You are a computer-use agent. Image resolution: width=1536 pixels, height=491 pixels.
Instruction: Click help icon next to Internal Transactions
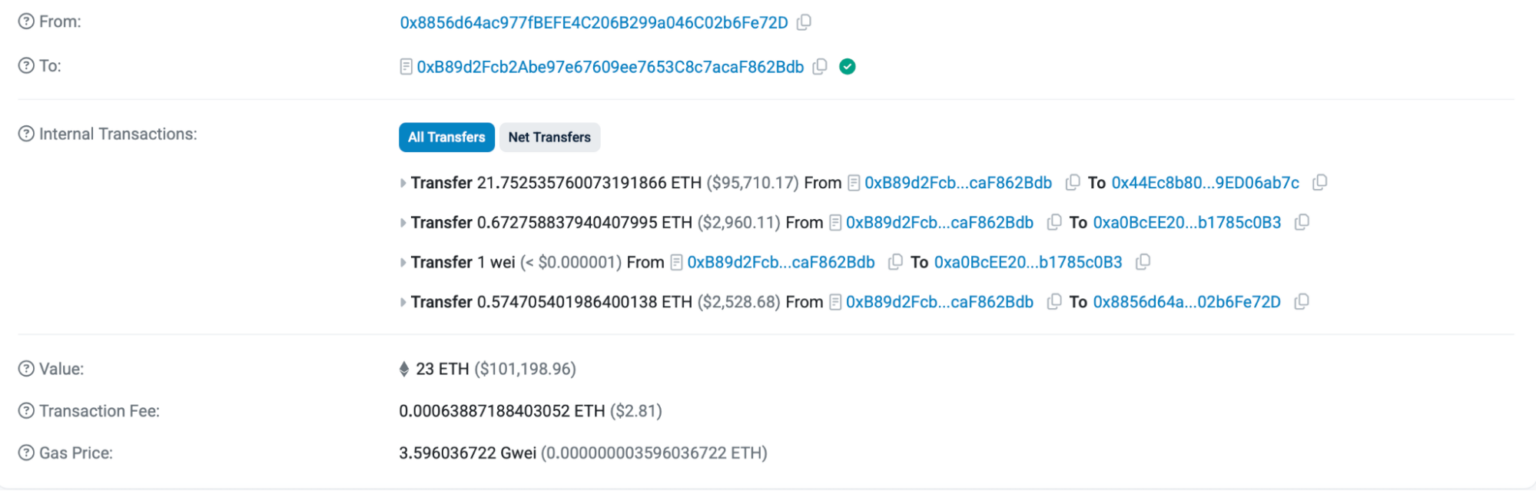coord(26,134)
